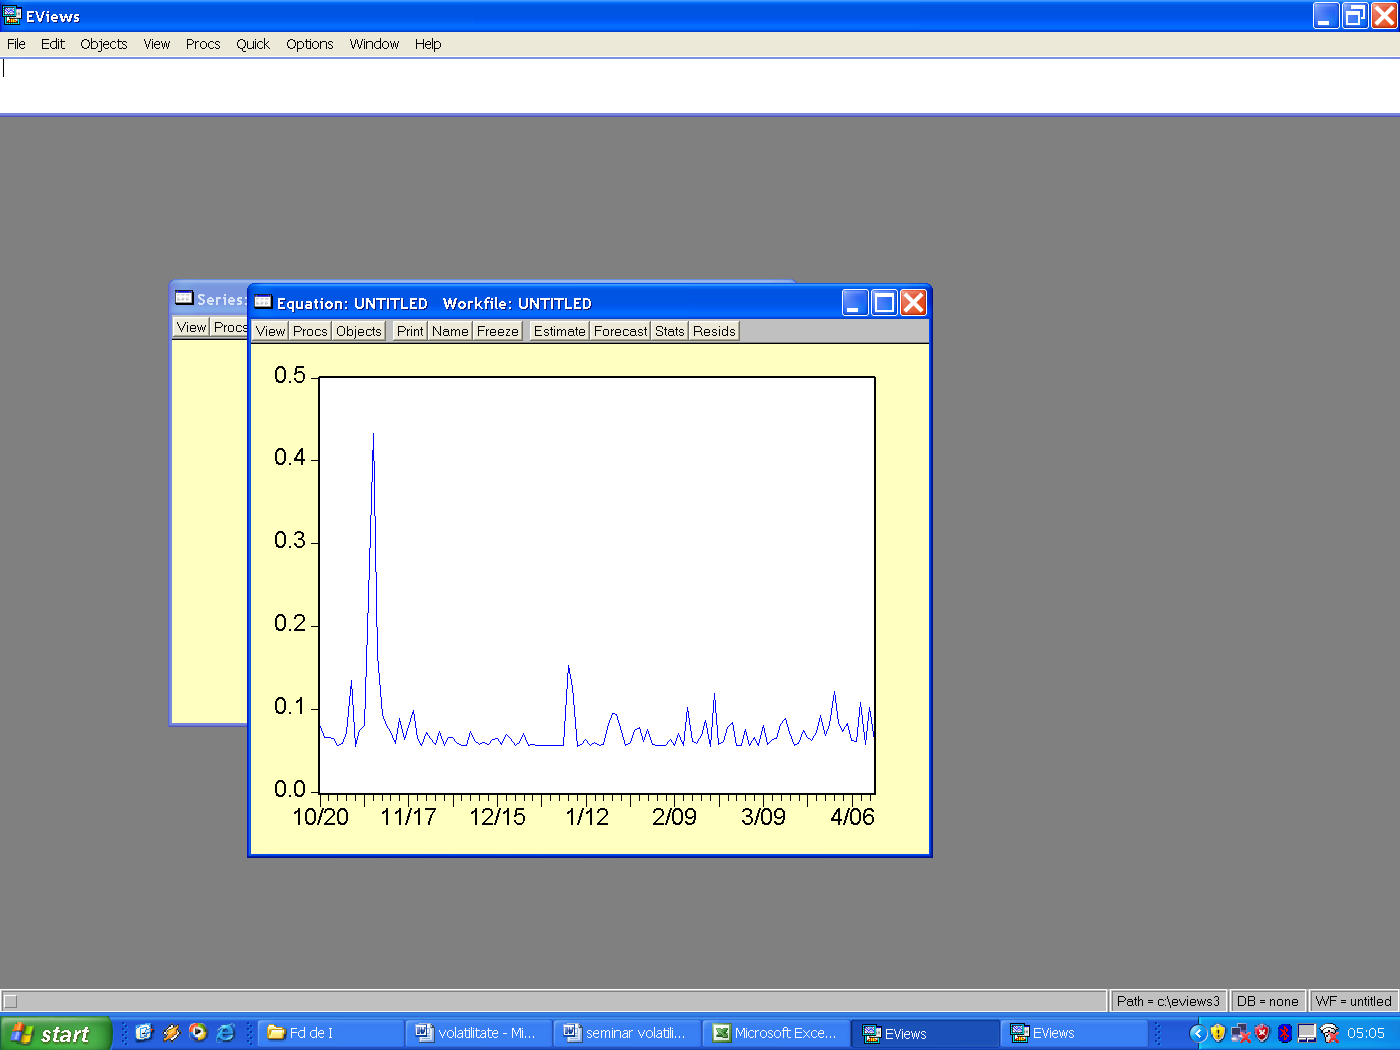Click Procs button in Equation window
This screenshot has width=1400, height=1050.
(310, 331)
